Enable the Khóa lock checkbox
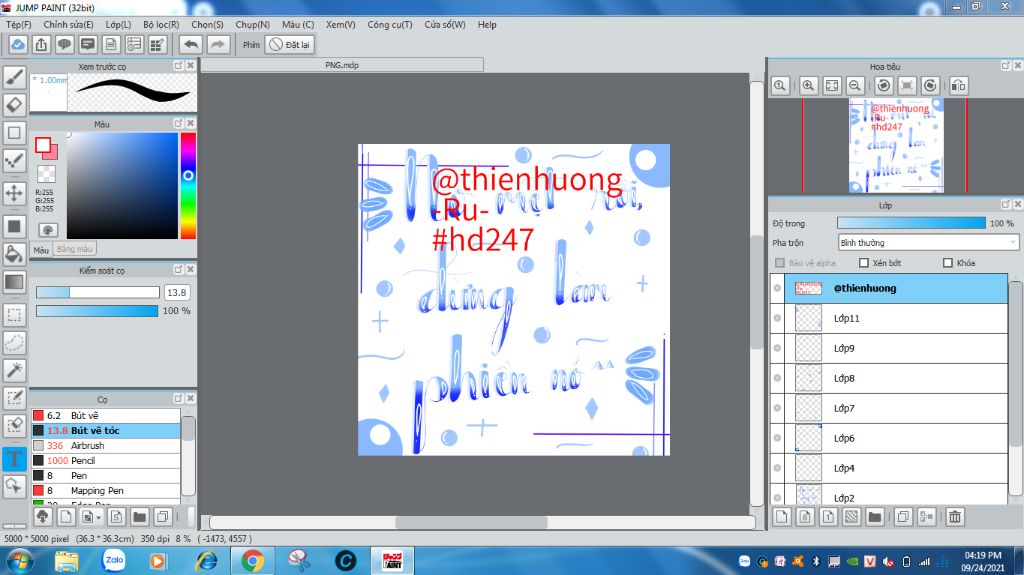 tap(948, 263)
